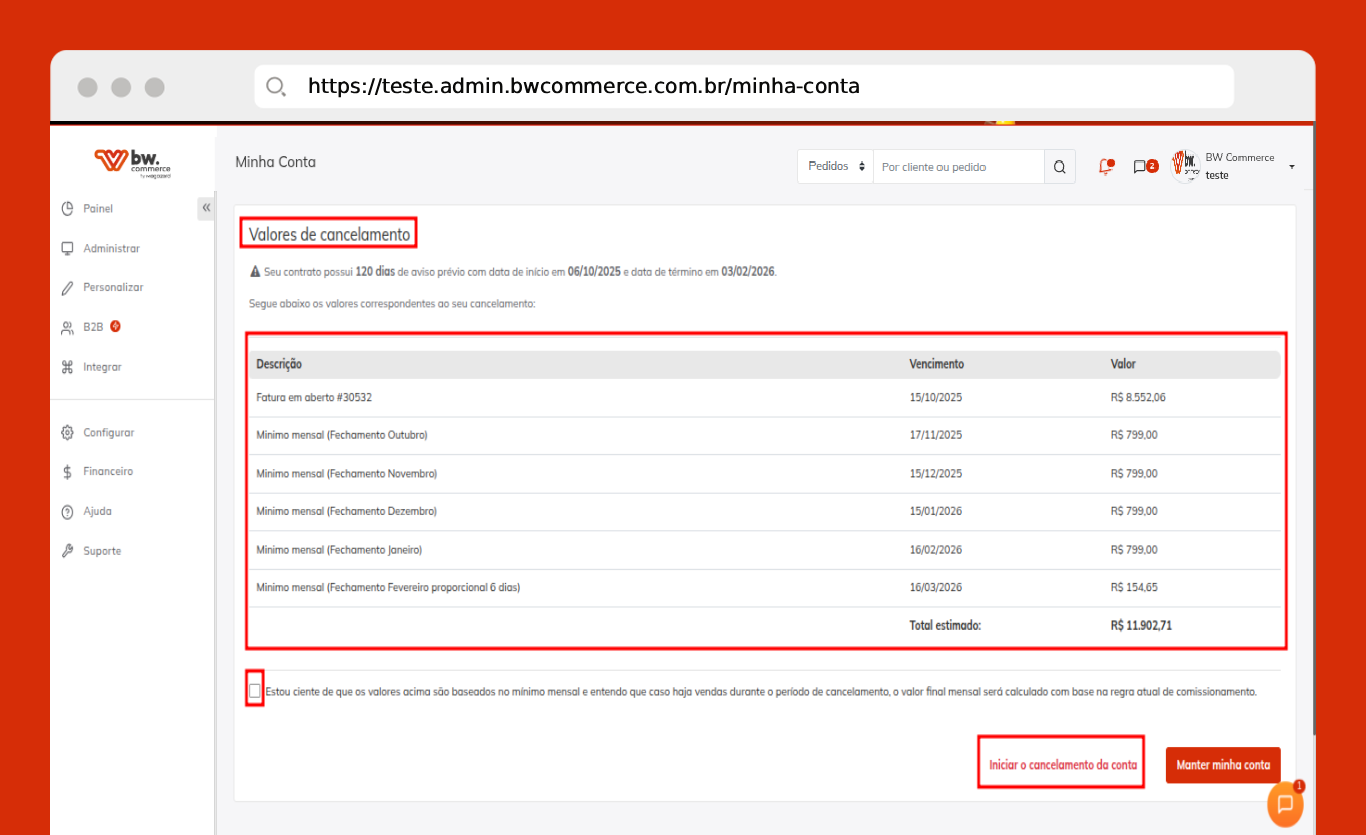
Task: Collapse the sidebar with double chevron
Action: pos(206,208)
